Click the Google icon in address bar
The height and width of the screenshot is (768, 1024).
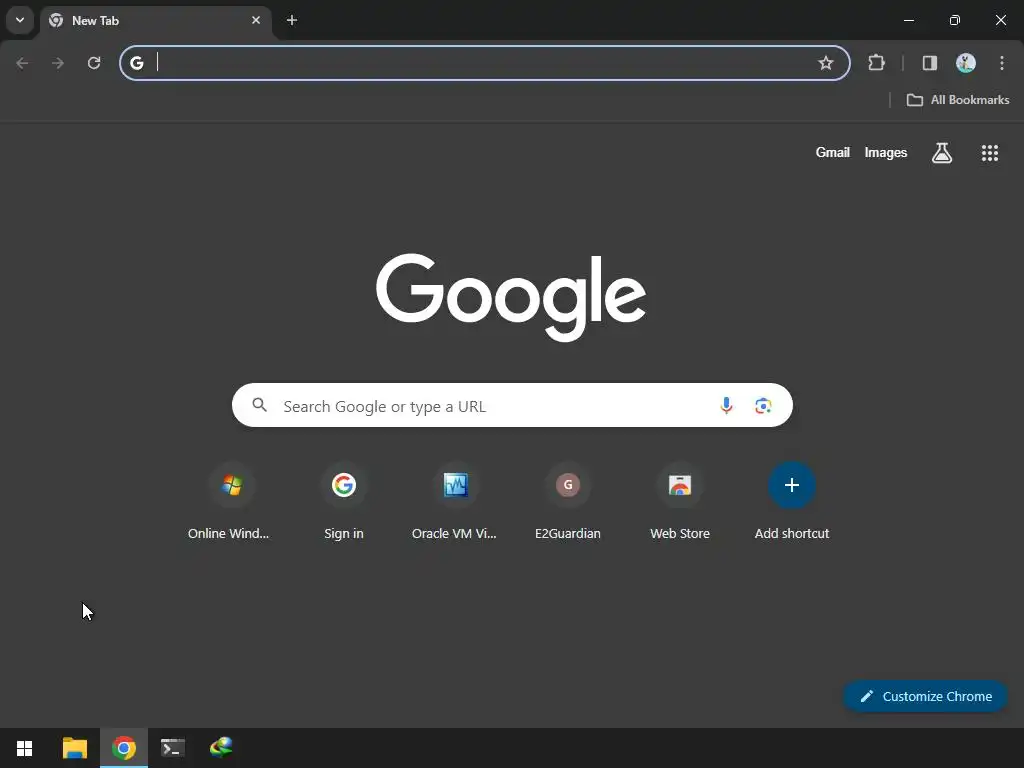pyautogui.click(x=136, y=63)
